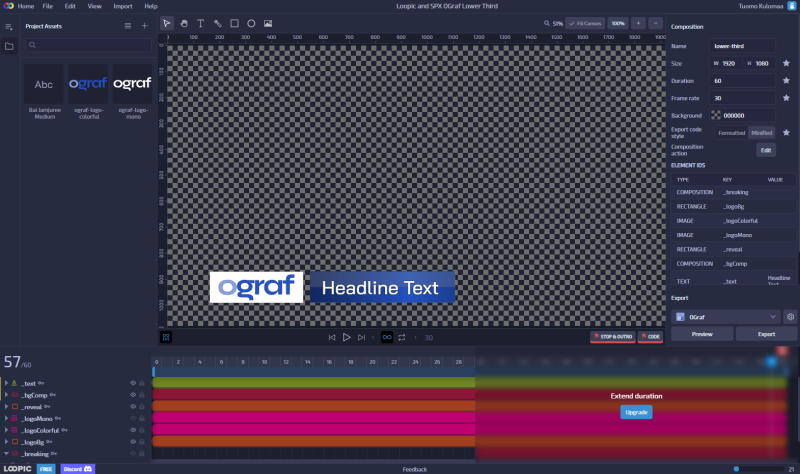Open the Help menu
Image resolution: width=800 pixels, height=474 pixels.
pos(151,6)
